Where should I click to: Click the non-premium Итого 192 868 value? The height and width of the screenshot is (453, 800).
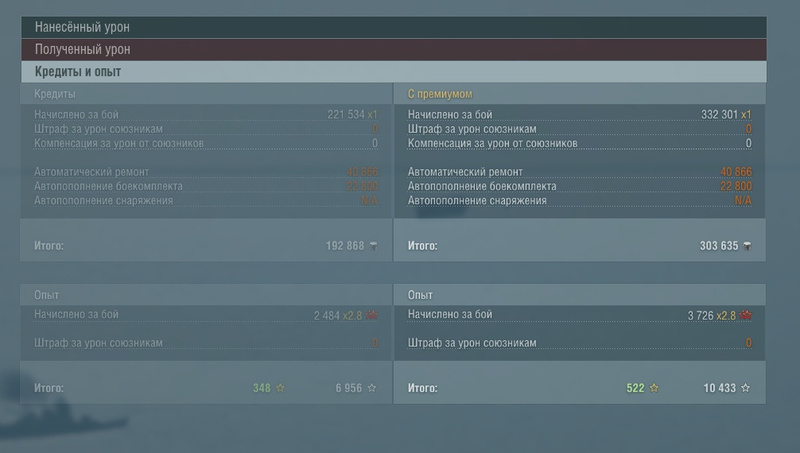(x=345, y=246)
